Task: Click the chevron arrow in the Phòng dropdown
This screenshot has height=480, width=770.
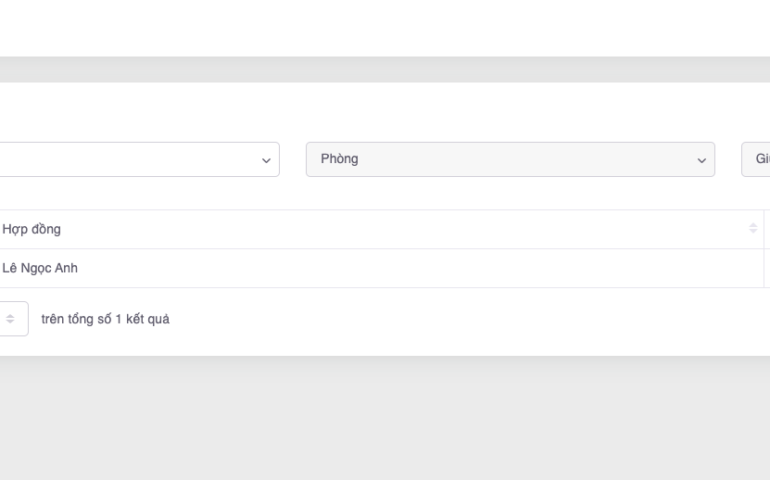Action: click(x=700, y=160)
